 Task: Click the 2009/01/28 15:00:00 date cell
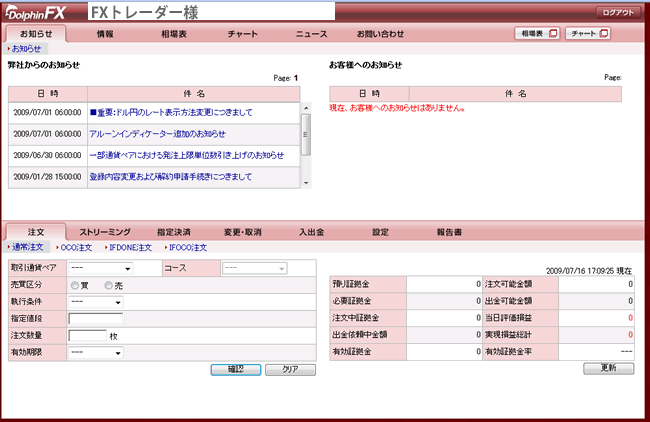pyautogui.click(x=47, y=177)
